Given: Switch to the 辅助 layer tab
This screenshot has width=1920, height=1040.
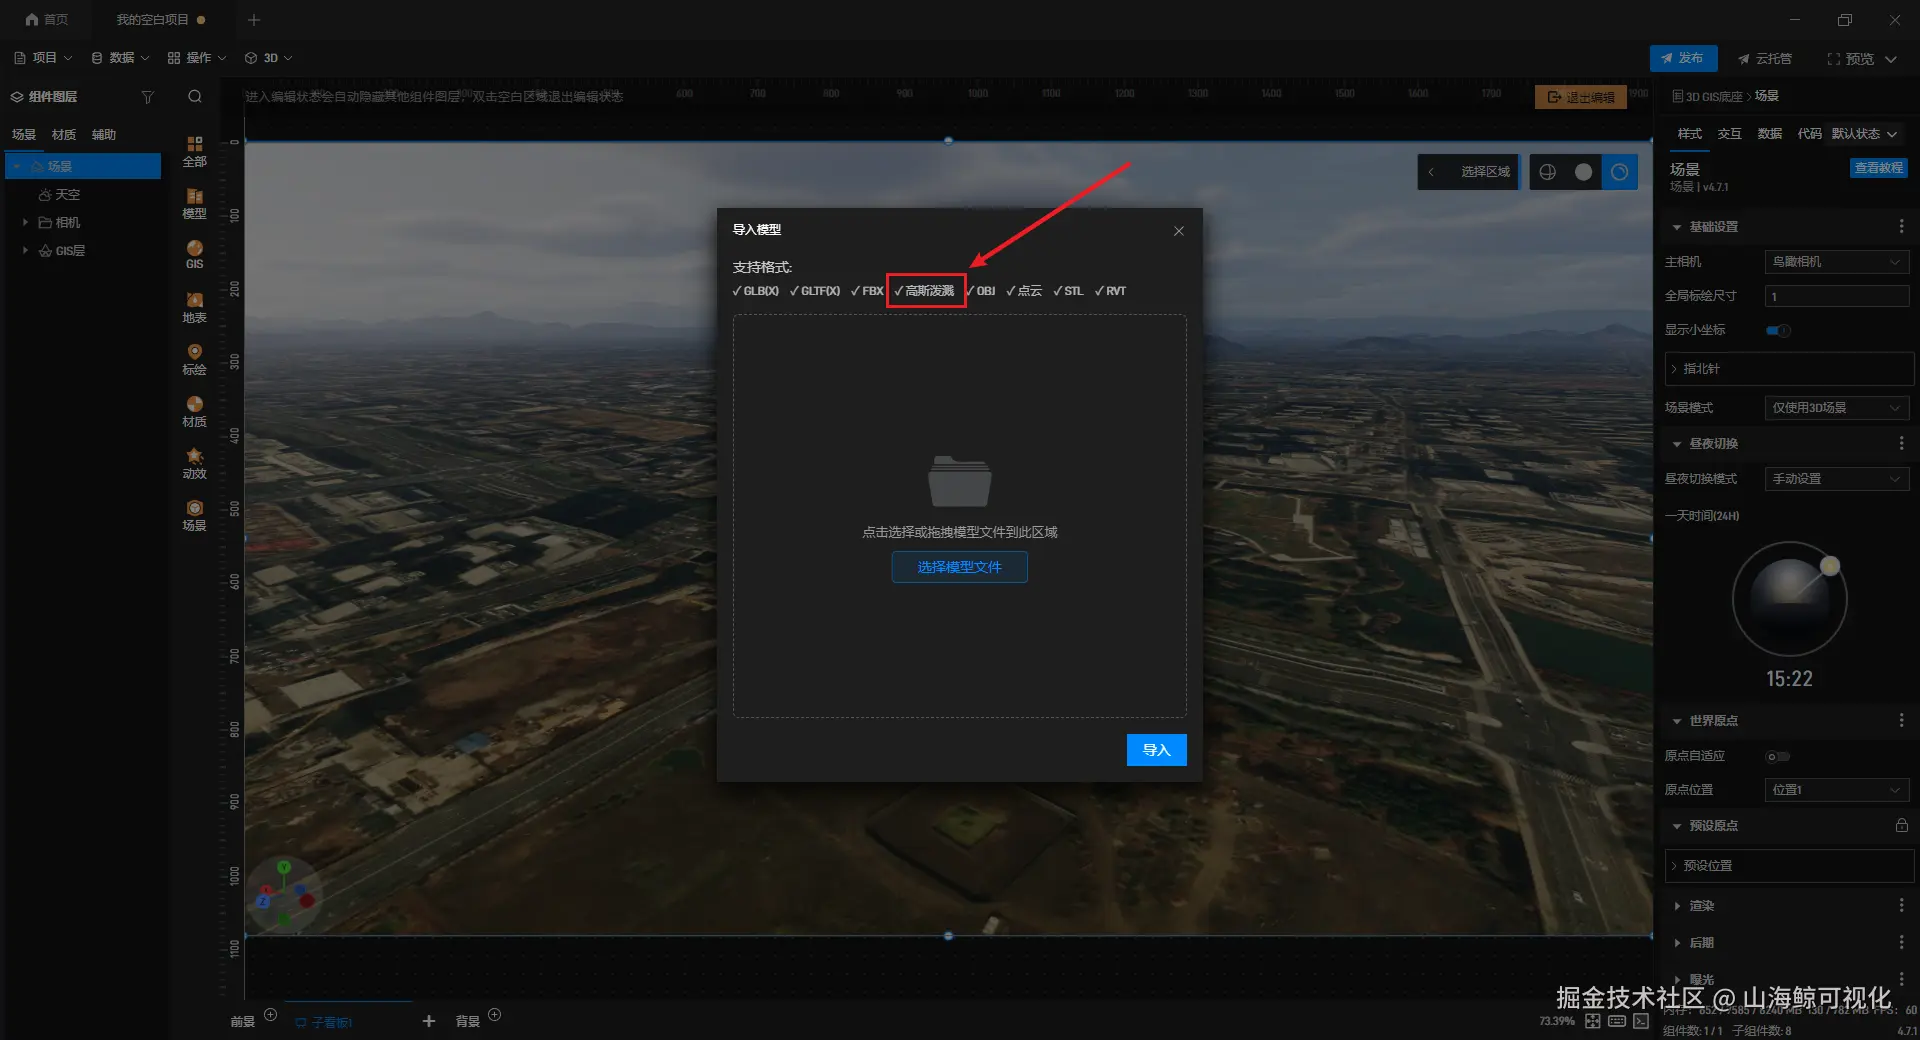Looking at the screenshot, I should [x=104, y=135].
